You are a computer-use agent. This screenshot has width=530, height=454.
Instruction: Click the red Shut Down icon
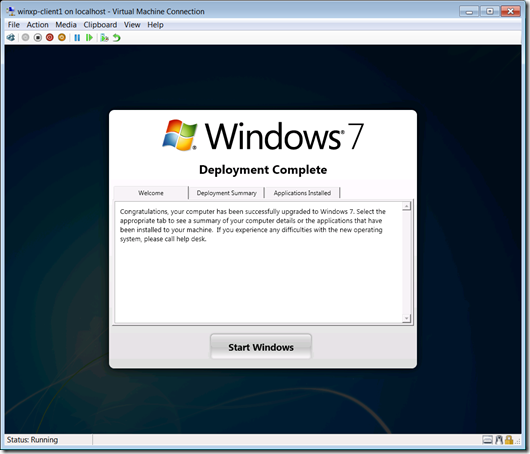[50, 38]
